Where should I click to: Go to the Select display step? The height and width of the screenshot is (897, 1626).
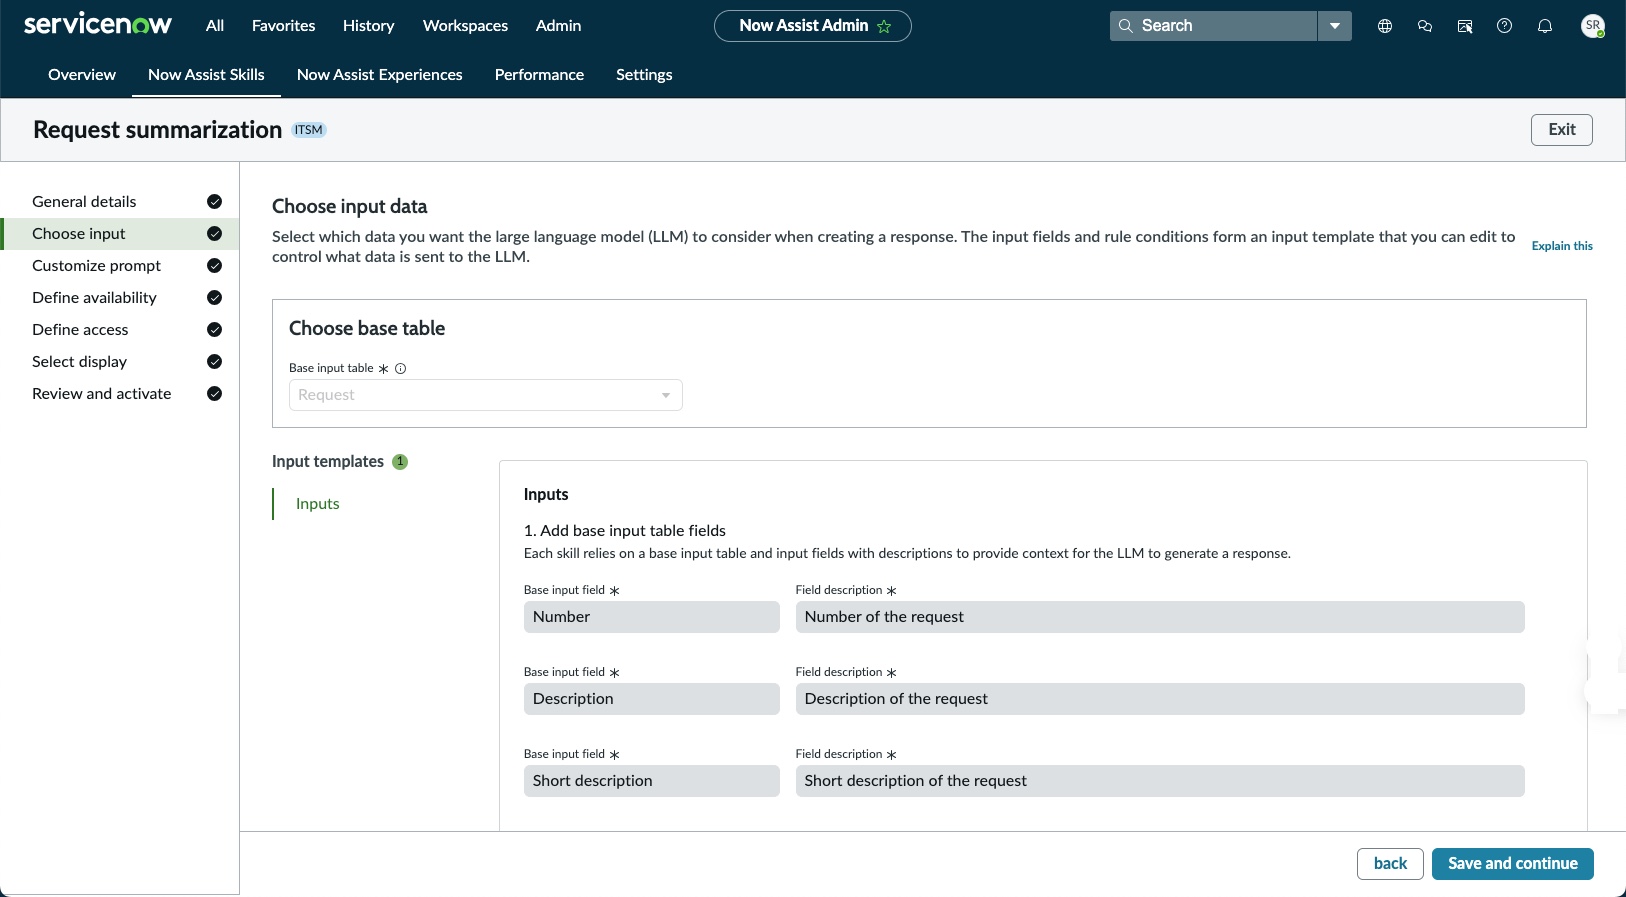click(120, 362)
